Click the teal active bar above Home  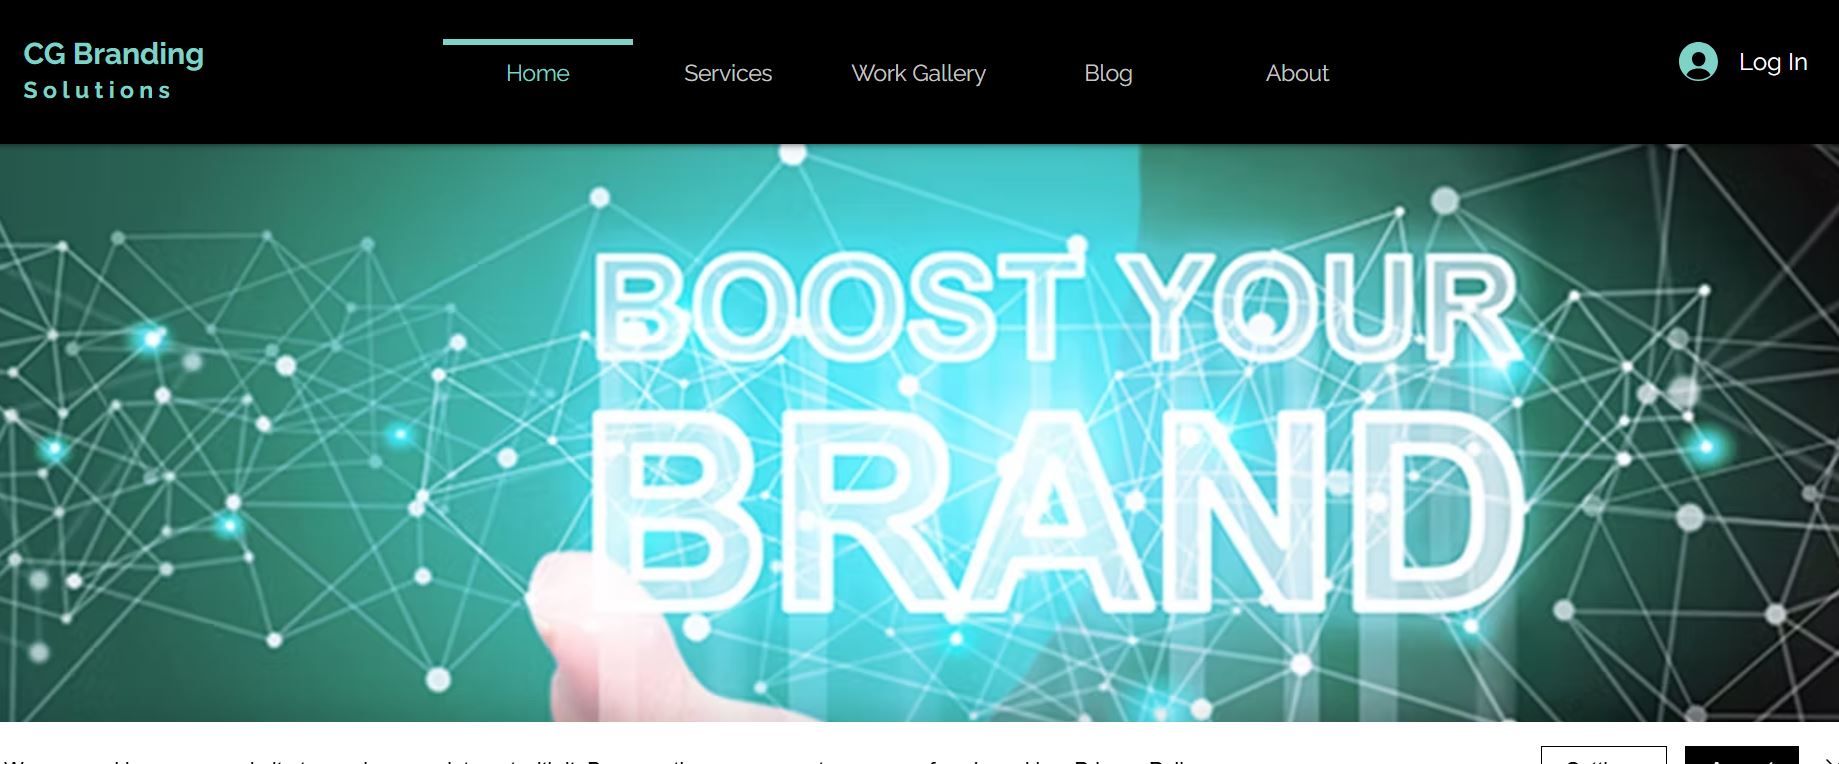pyautogui.click(x=538, y=42)
